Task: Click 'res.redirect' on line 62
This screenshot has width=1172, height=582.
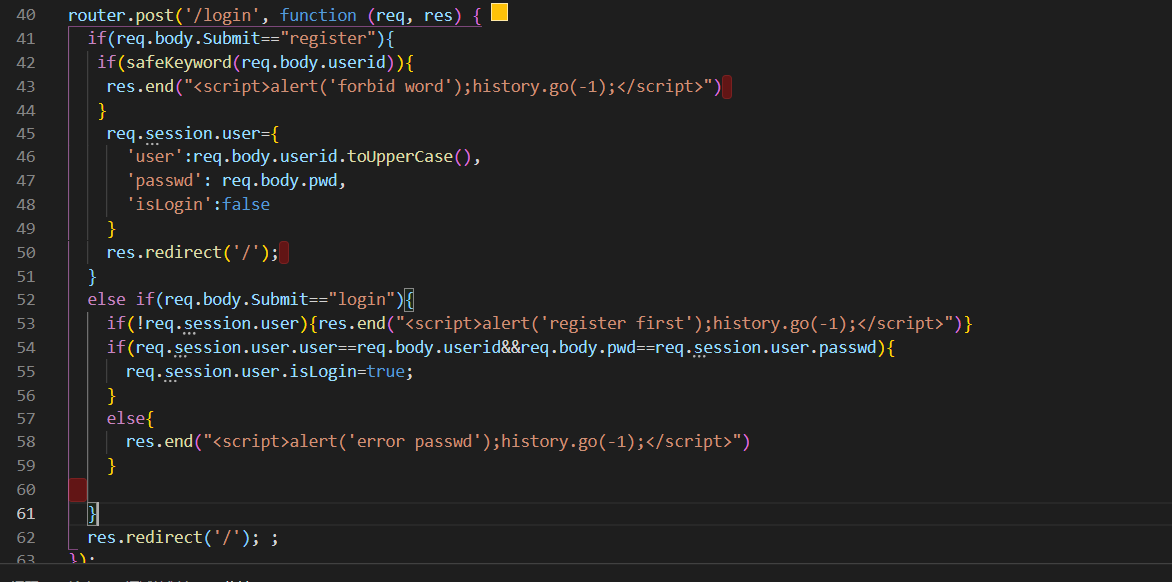Action: tap(144, 537)
